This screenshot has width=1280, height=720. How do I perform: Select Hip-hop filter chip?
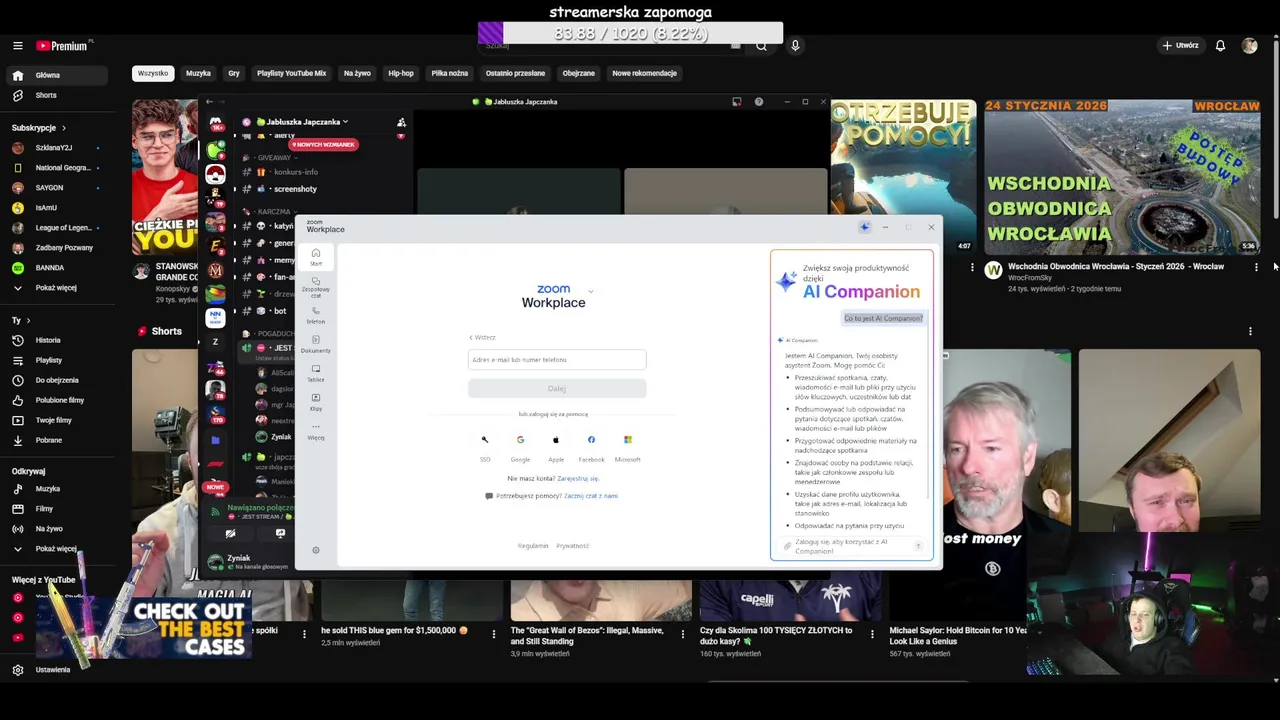pos(401,73)
